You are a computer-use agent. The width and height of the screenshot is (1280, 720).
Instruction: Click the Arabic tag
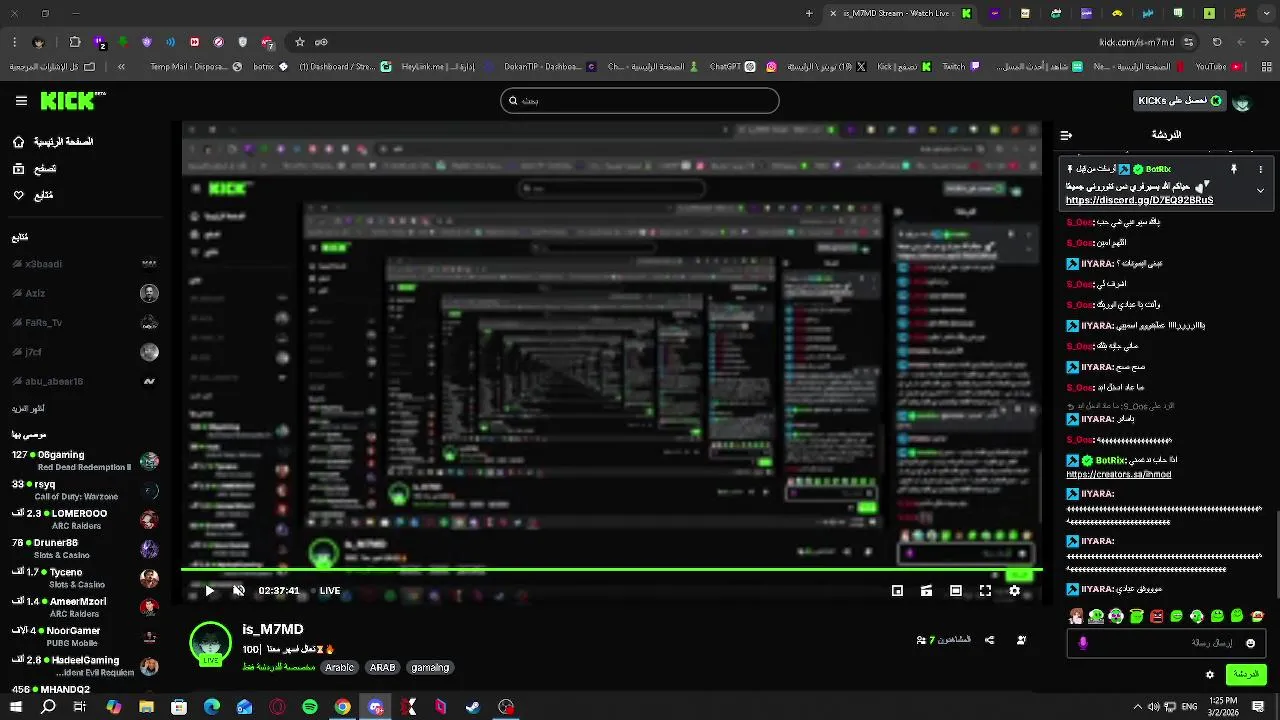(340, 667)
